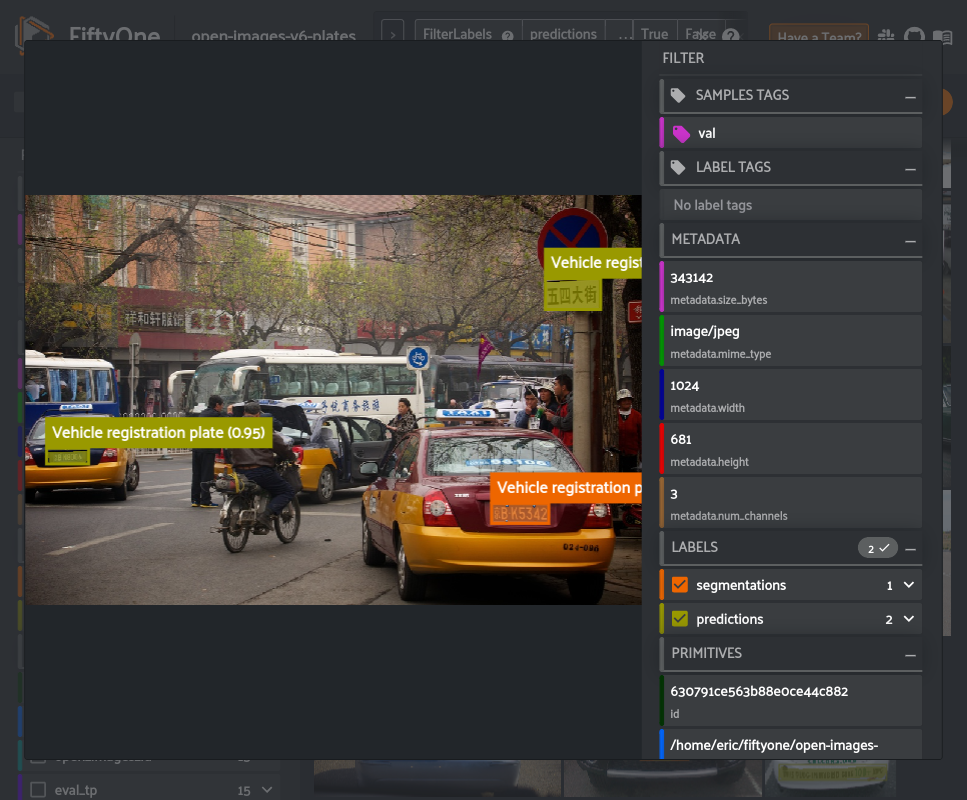Click the help icon beside FilterLabels
967x800 pixels.
[x=507, y=35]
